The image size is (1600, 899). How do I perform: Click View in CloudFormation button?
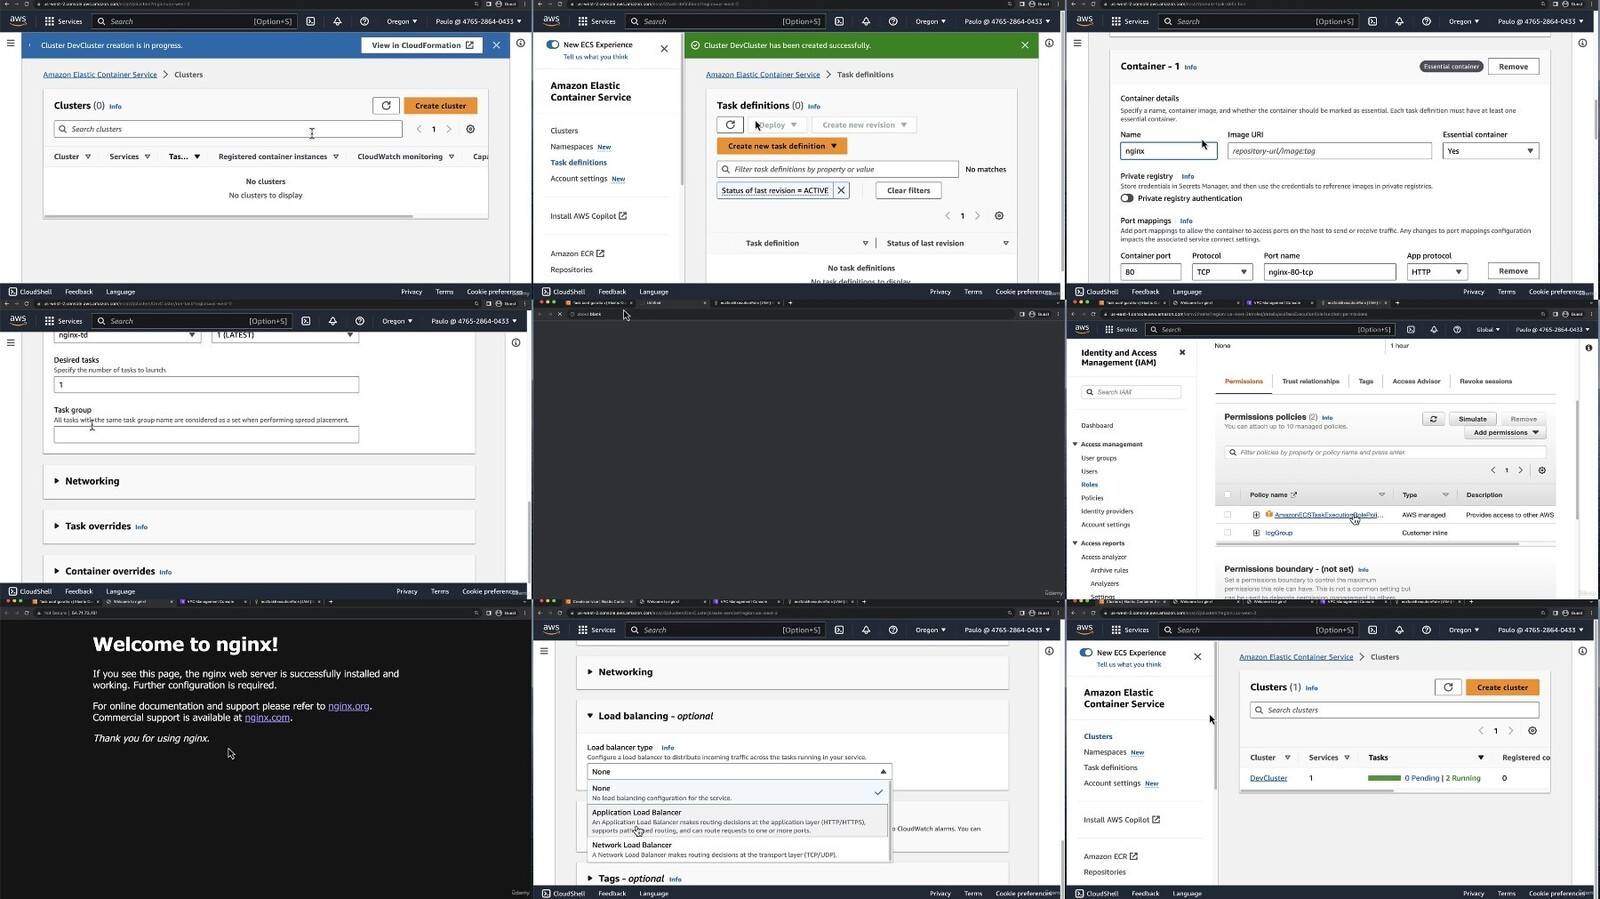422,45
